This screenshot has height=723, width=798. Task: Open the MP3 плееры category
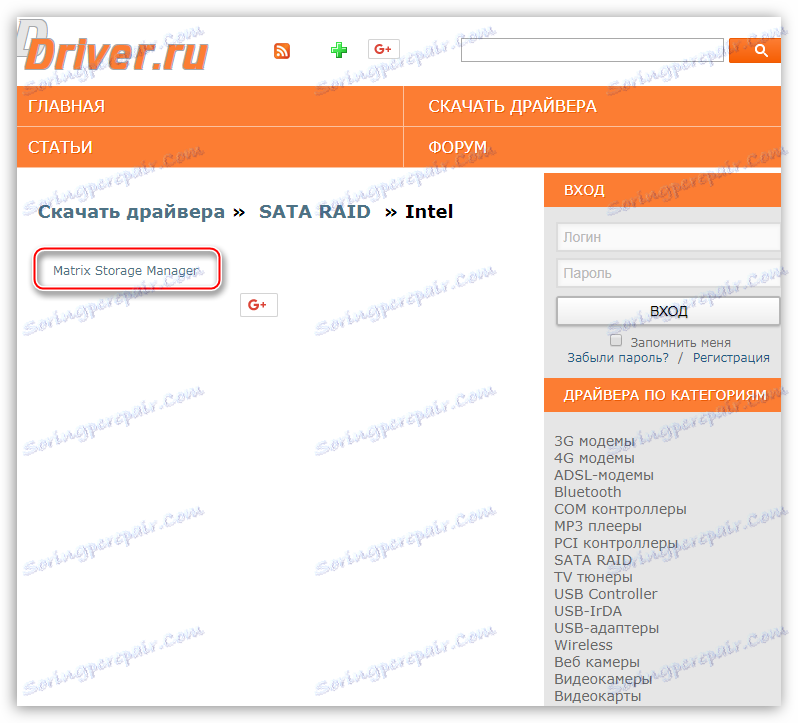[597, 526]
